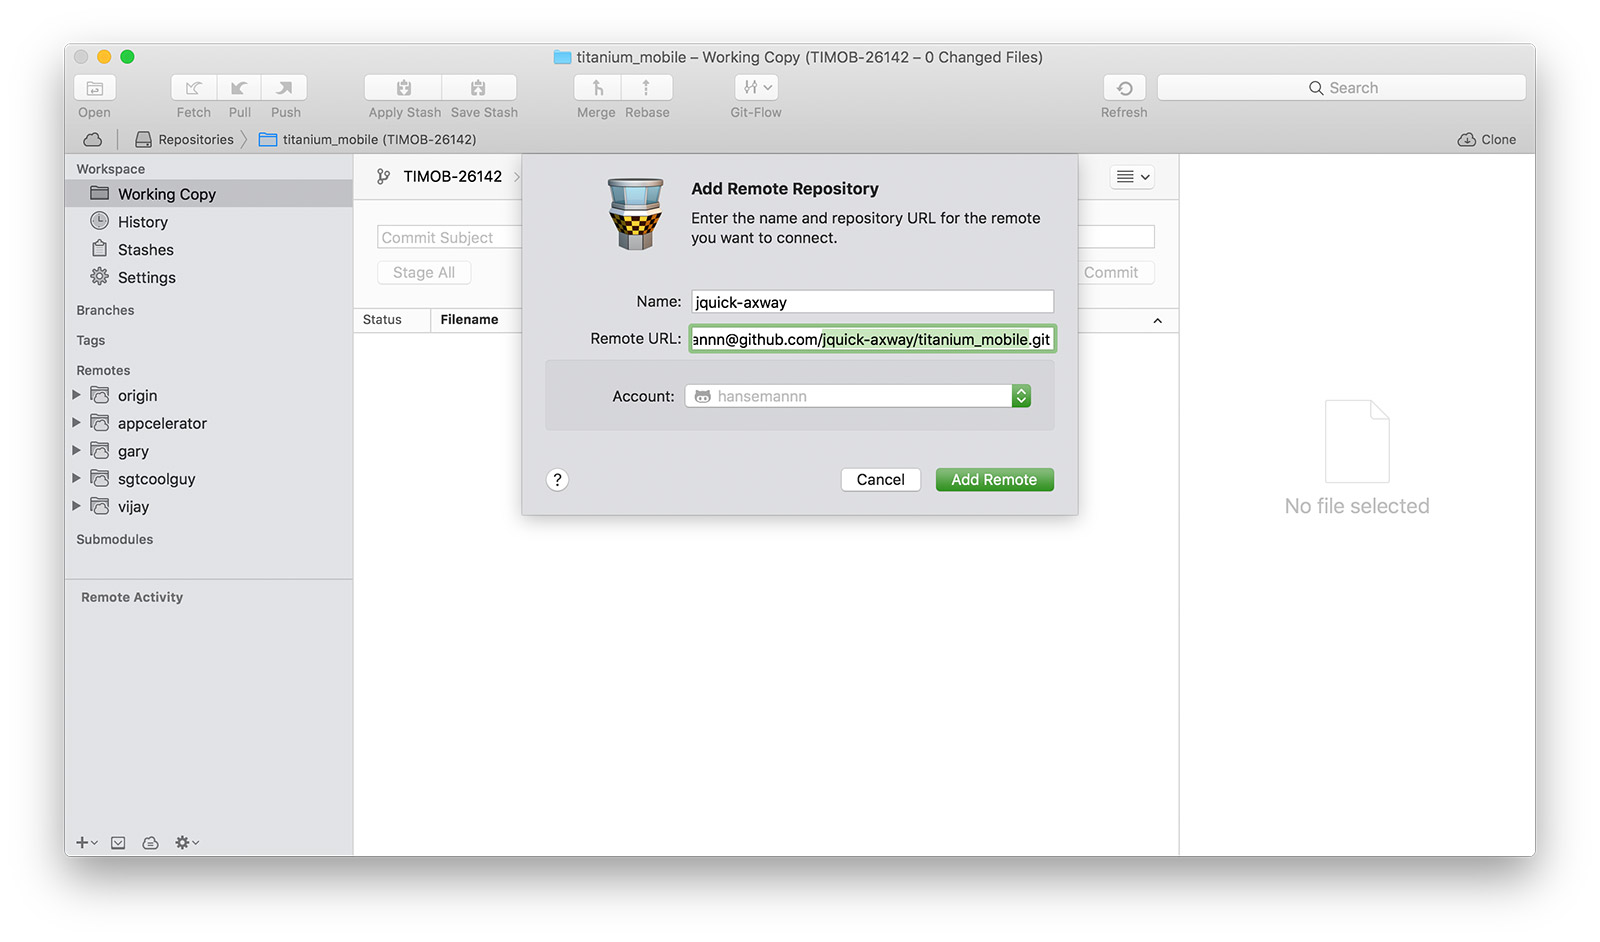Screen dimensions: 1600x942
Task: Click the plus add button in the bottom bar
Action: click(86, 843)
